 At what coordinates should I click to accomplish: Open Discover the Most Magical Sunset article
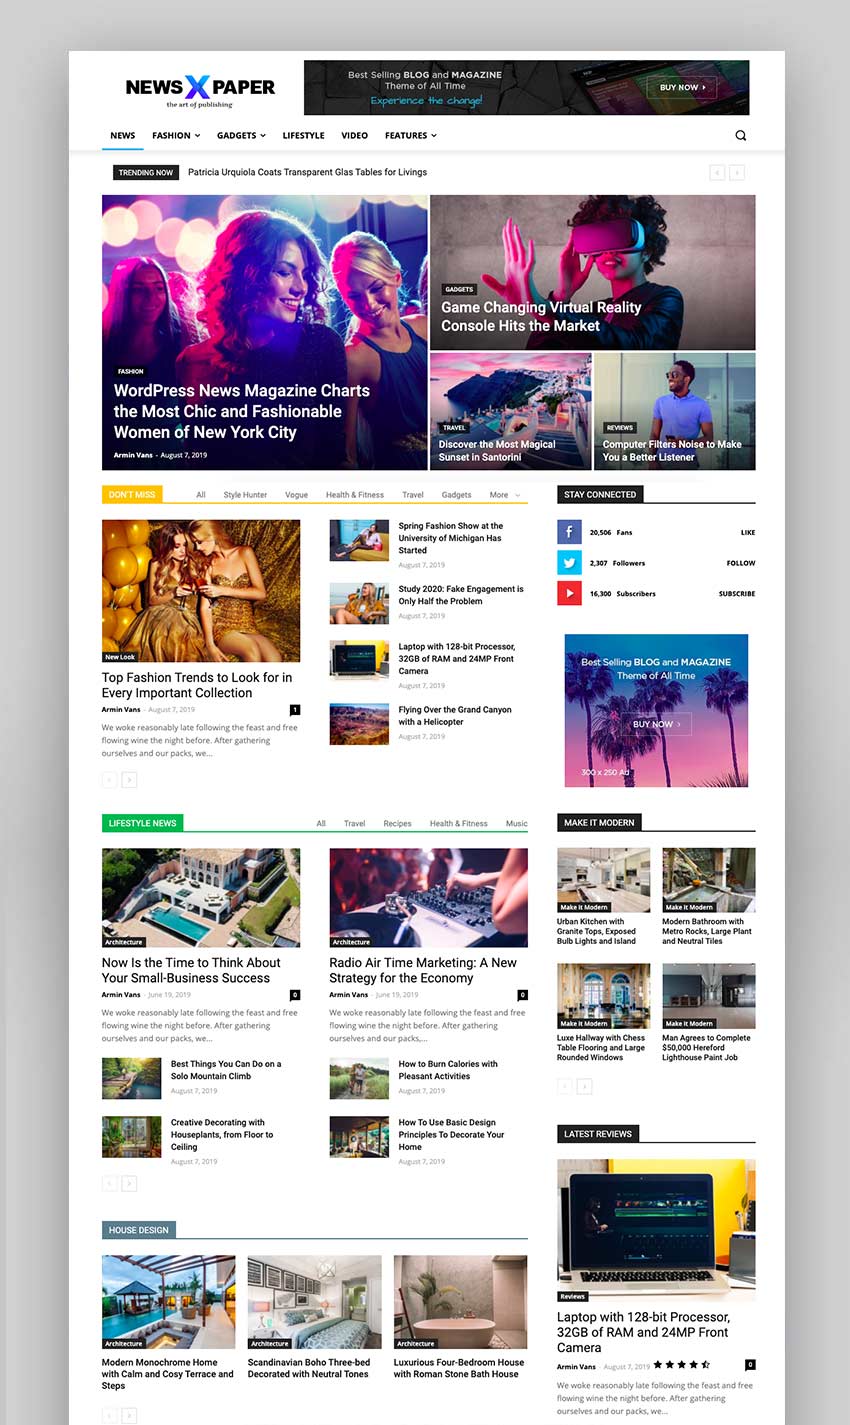[x=496, y=451]
